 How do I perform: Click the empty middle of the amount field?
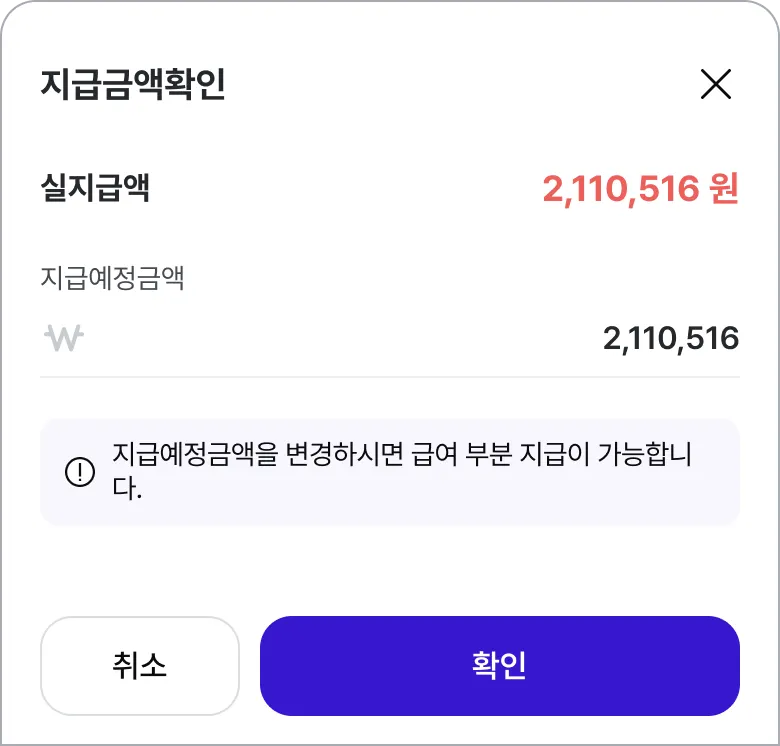tap(340, 339)
